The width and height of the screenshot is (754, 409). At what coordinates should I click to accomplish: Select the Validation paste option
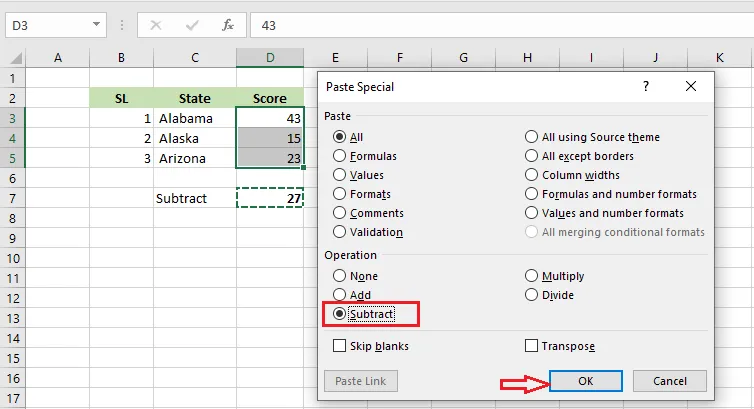tap(368, 232)
